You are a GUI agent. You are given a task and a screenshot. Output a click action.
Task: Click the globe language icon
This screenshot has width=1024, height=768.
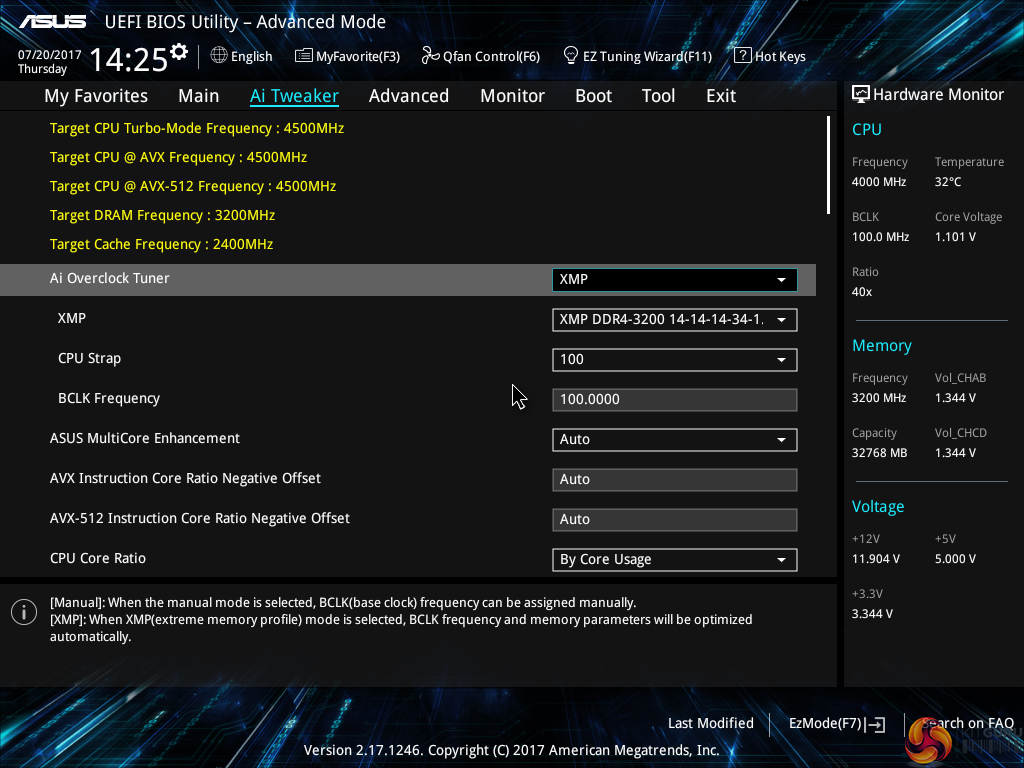tap(219, 56)
